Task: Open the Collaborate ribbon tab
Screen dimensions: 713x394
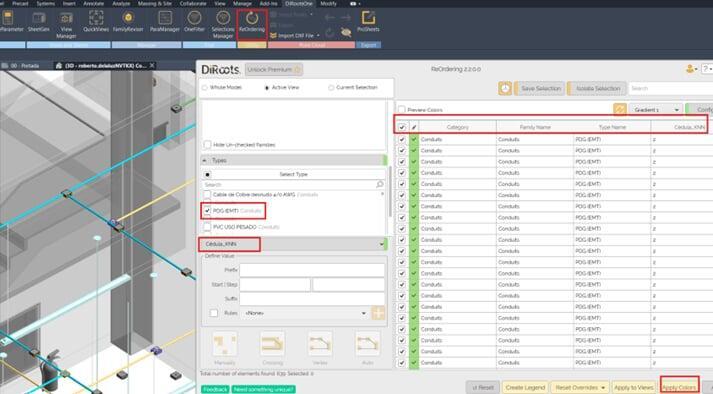Action: pos(193,4)
